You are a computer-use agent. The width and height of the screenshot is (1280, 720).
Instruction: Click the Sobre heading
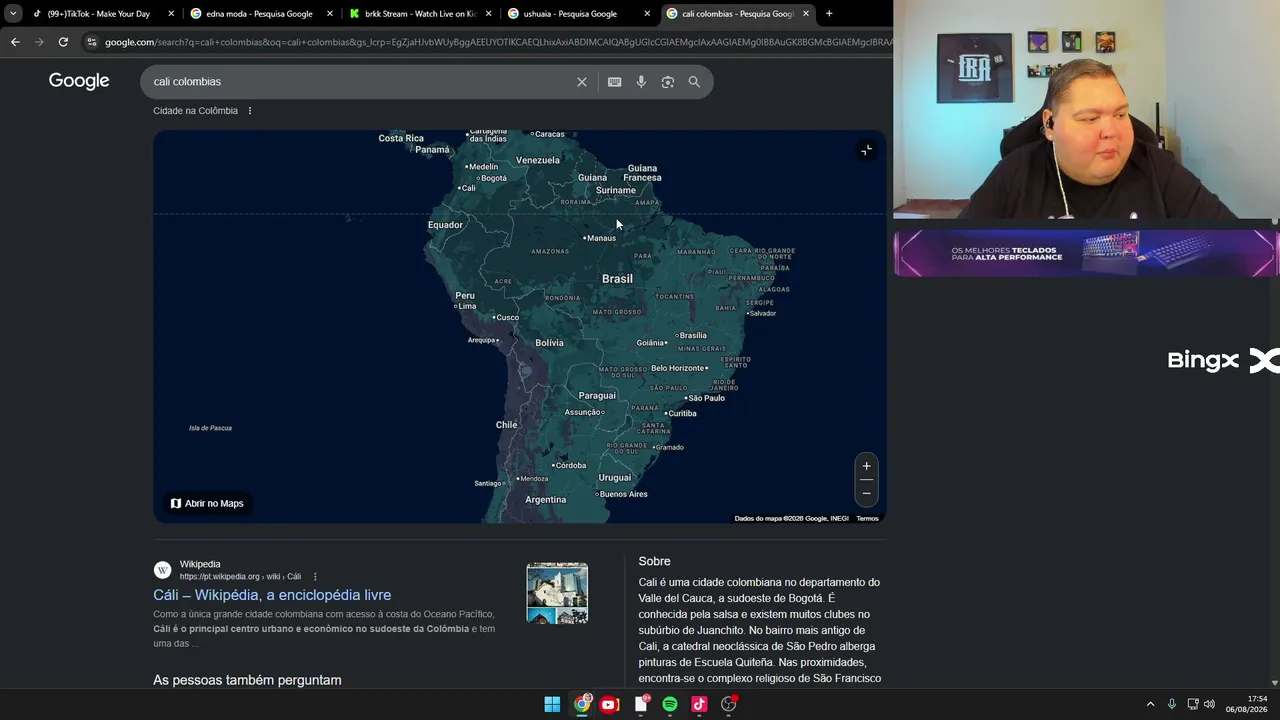[x=654, y=562]
